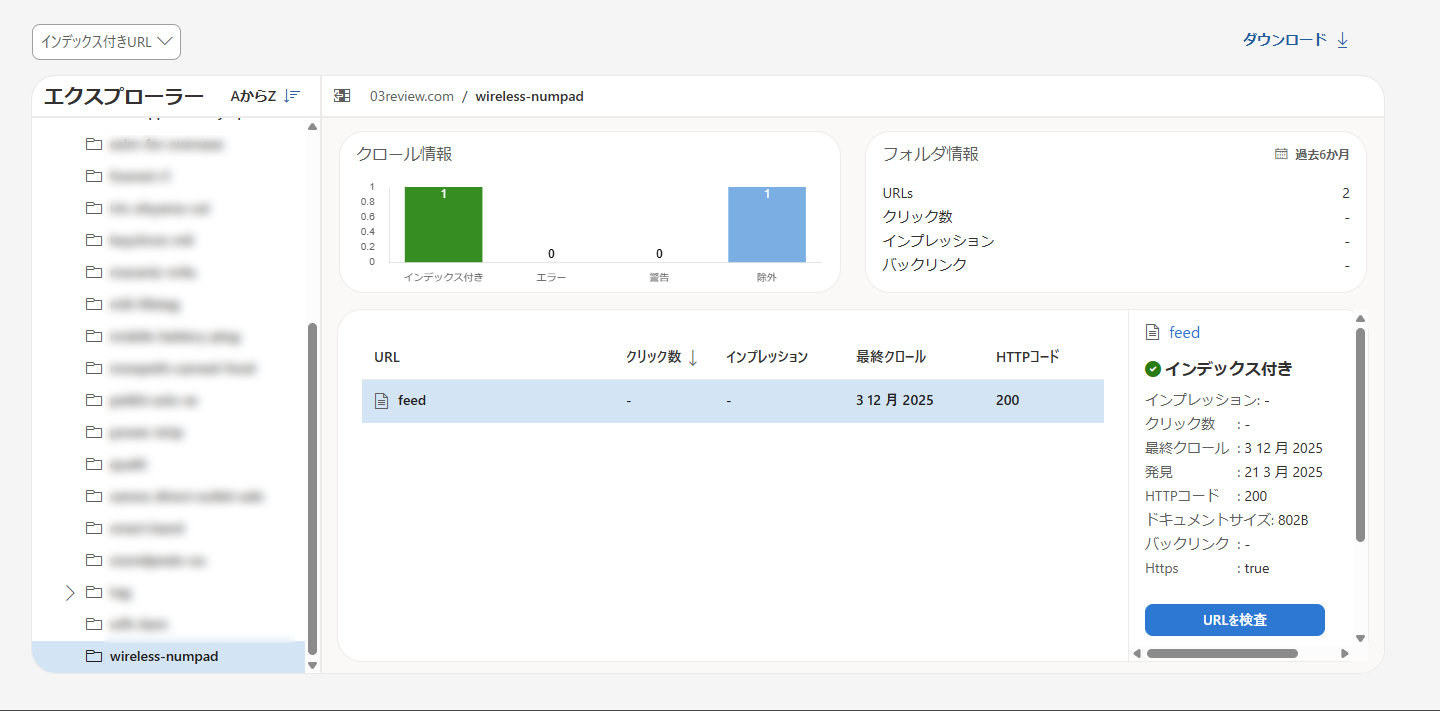Viewport: 1440px width, 720px height.
Task: Click the HTTPコード column header
Action: [1027, 357]
